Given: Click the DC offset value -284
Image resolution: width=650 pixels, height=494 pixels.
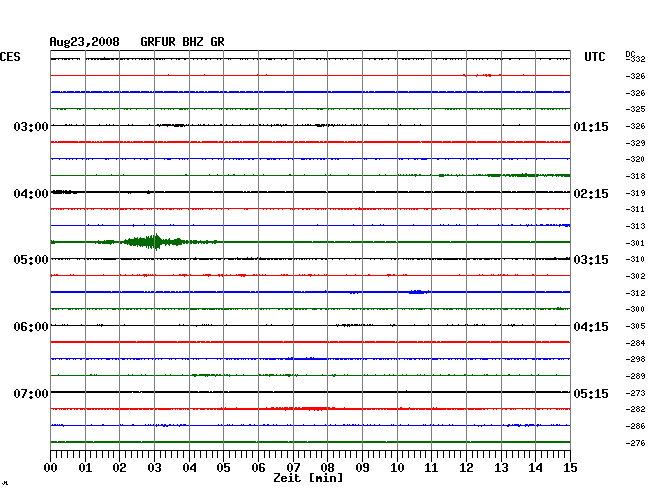Looking at the screenshot, I should point(635,343).
